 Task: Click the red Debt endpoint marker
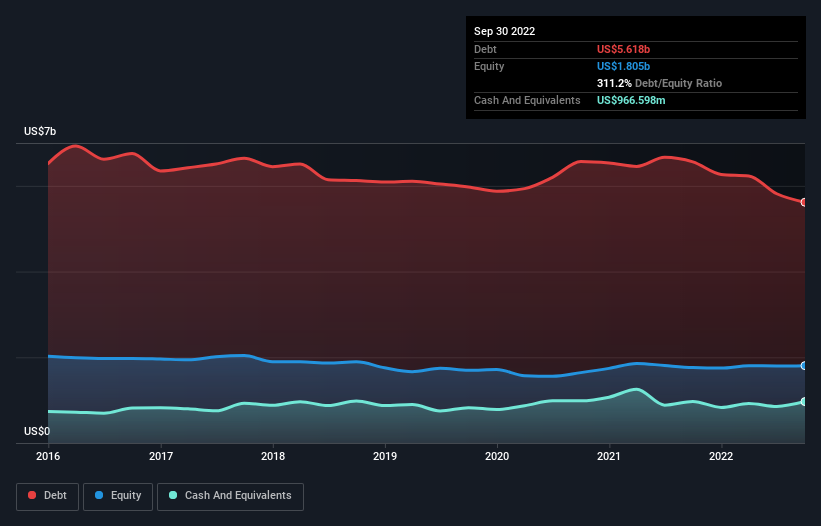pos(804,202)
